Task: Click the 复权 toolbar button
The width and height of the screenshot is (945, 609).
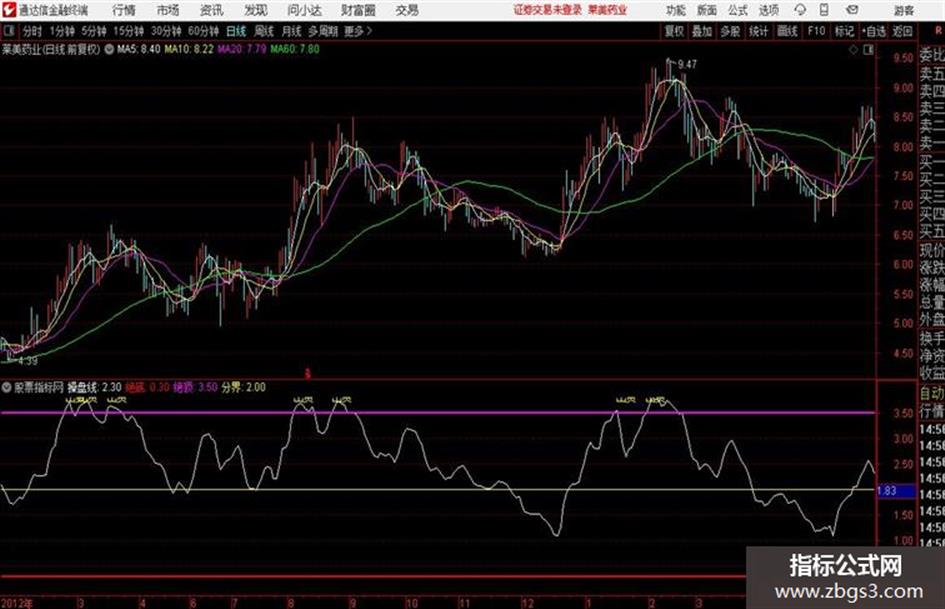Action: click(x=674, y=31)
